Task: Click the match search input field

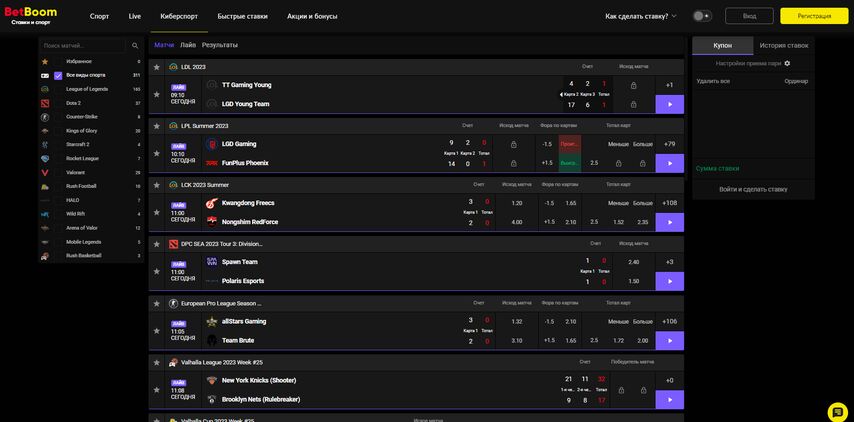Action: click(84, 46)
